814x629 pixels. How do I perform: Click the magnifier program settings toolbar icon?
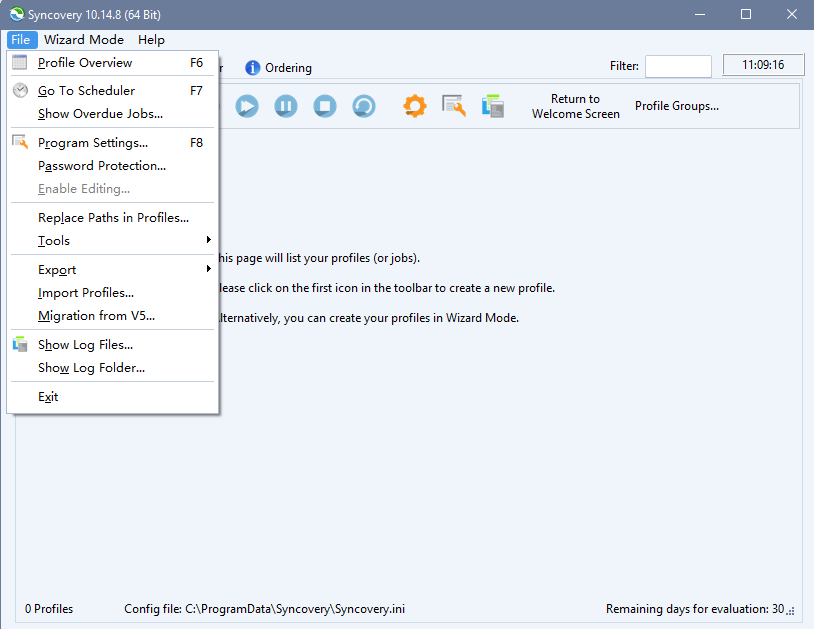tap(454, 106)
